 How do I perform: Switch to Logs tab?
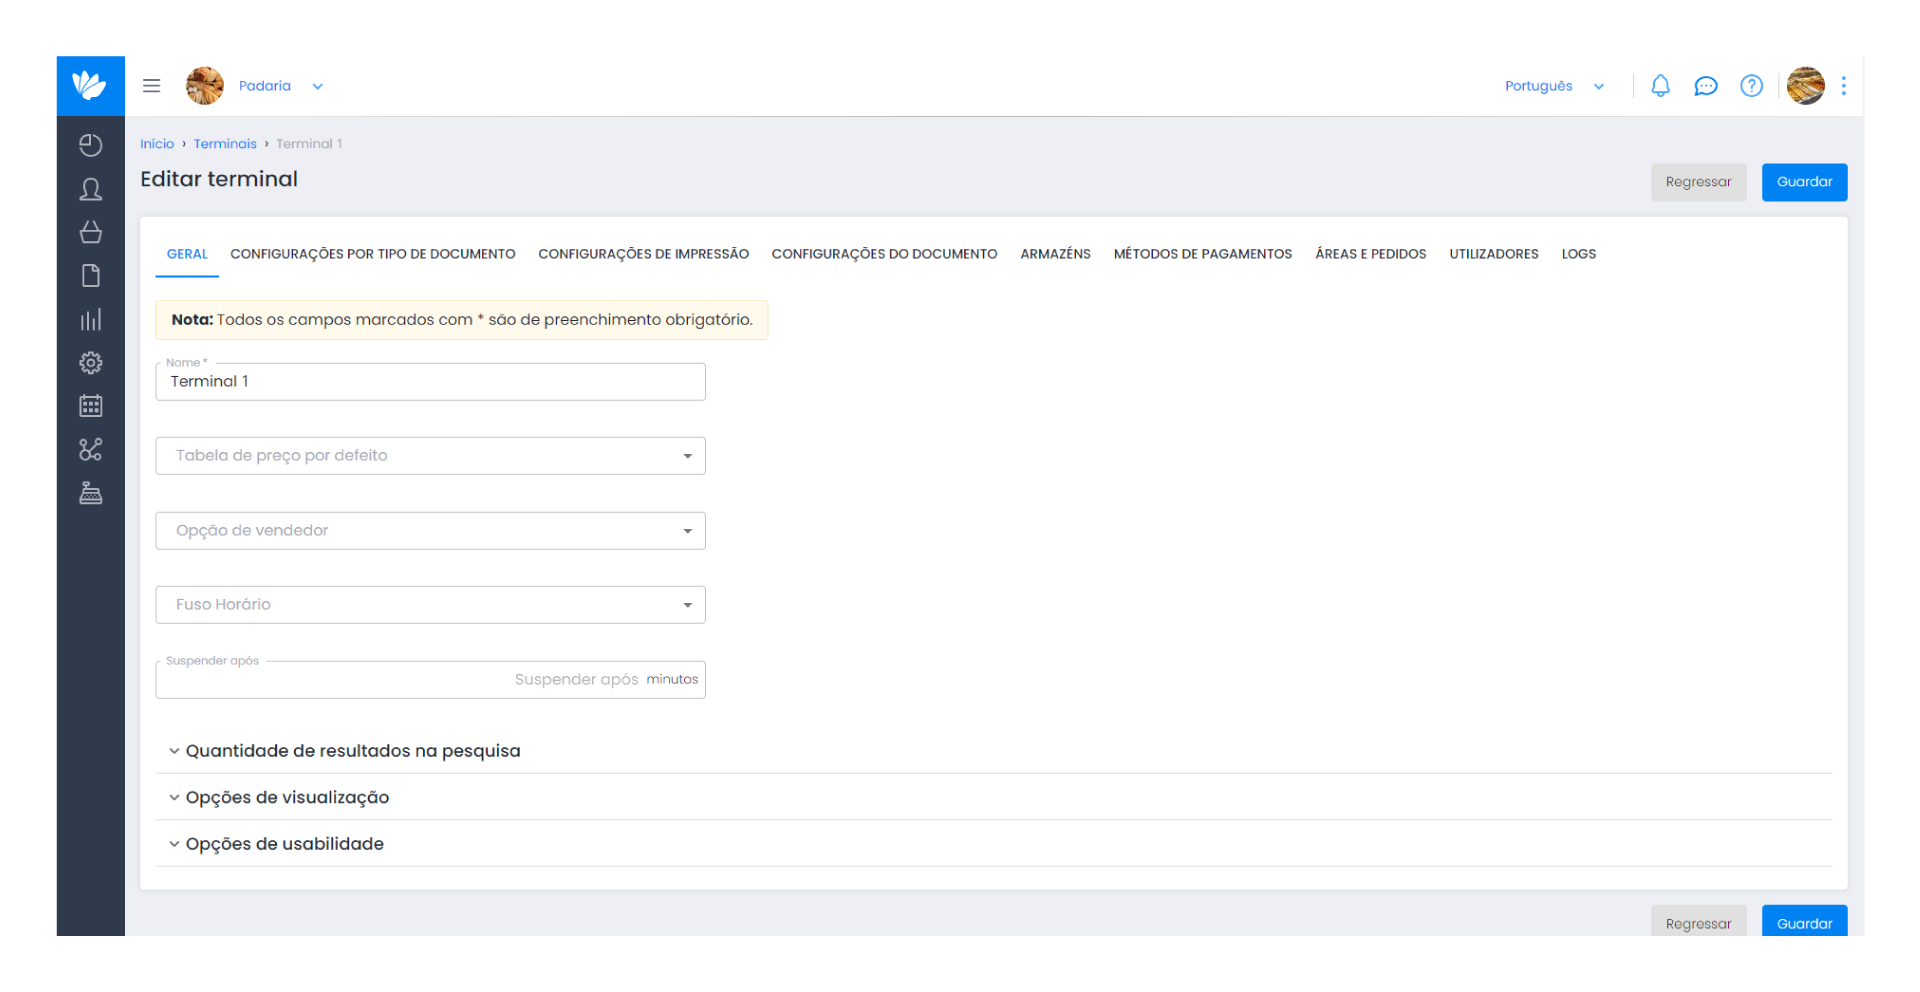[1579, 254]
